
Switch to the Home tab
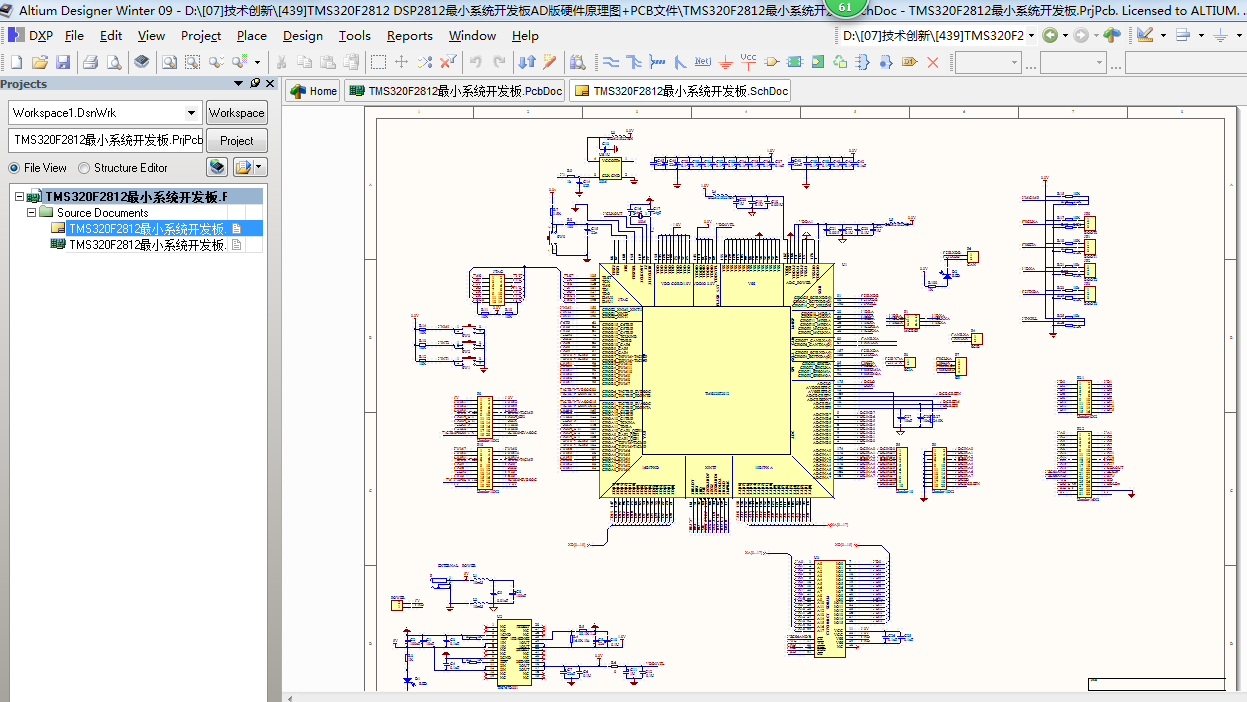pos(313,91)
